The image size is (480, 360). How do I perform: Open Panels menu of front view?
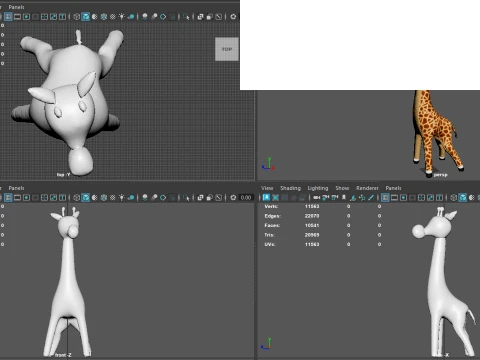click(x=16, y=188)
